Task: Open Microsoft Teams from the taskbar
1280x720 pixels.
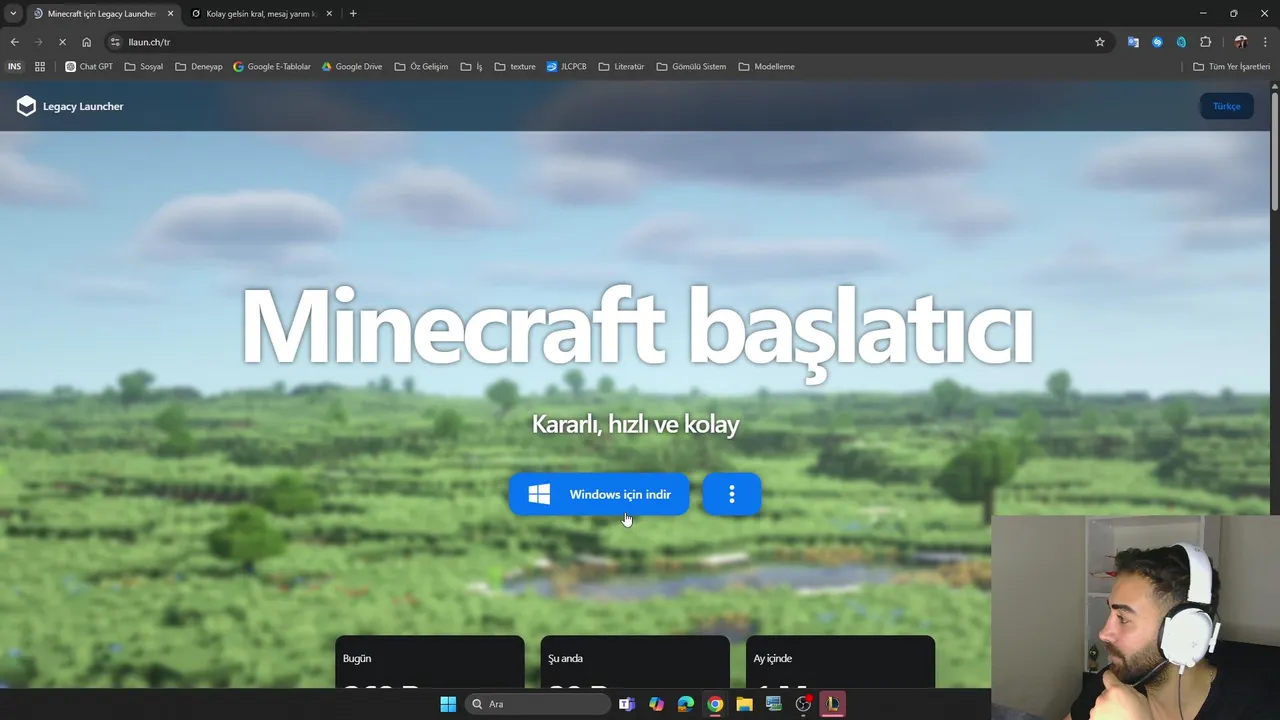Action: click(627, 704)
